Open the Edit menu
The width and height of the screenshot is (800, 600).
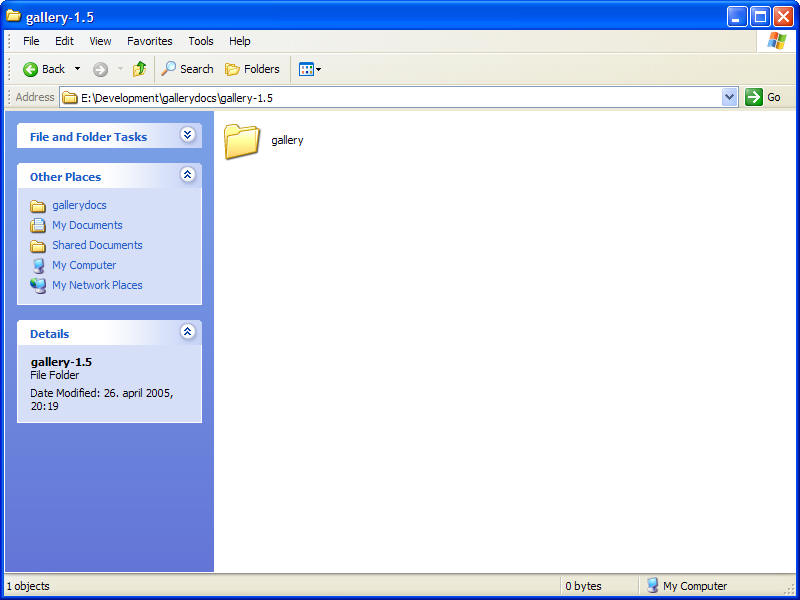64,41
